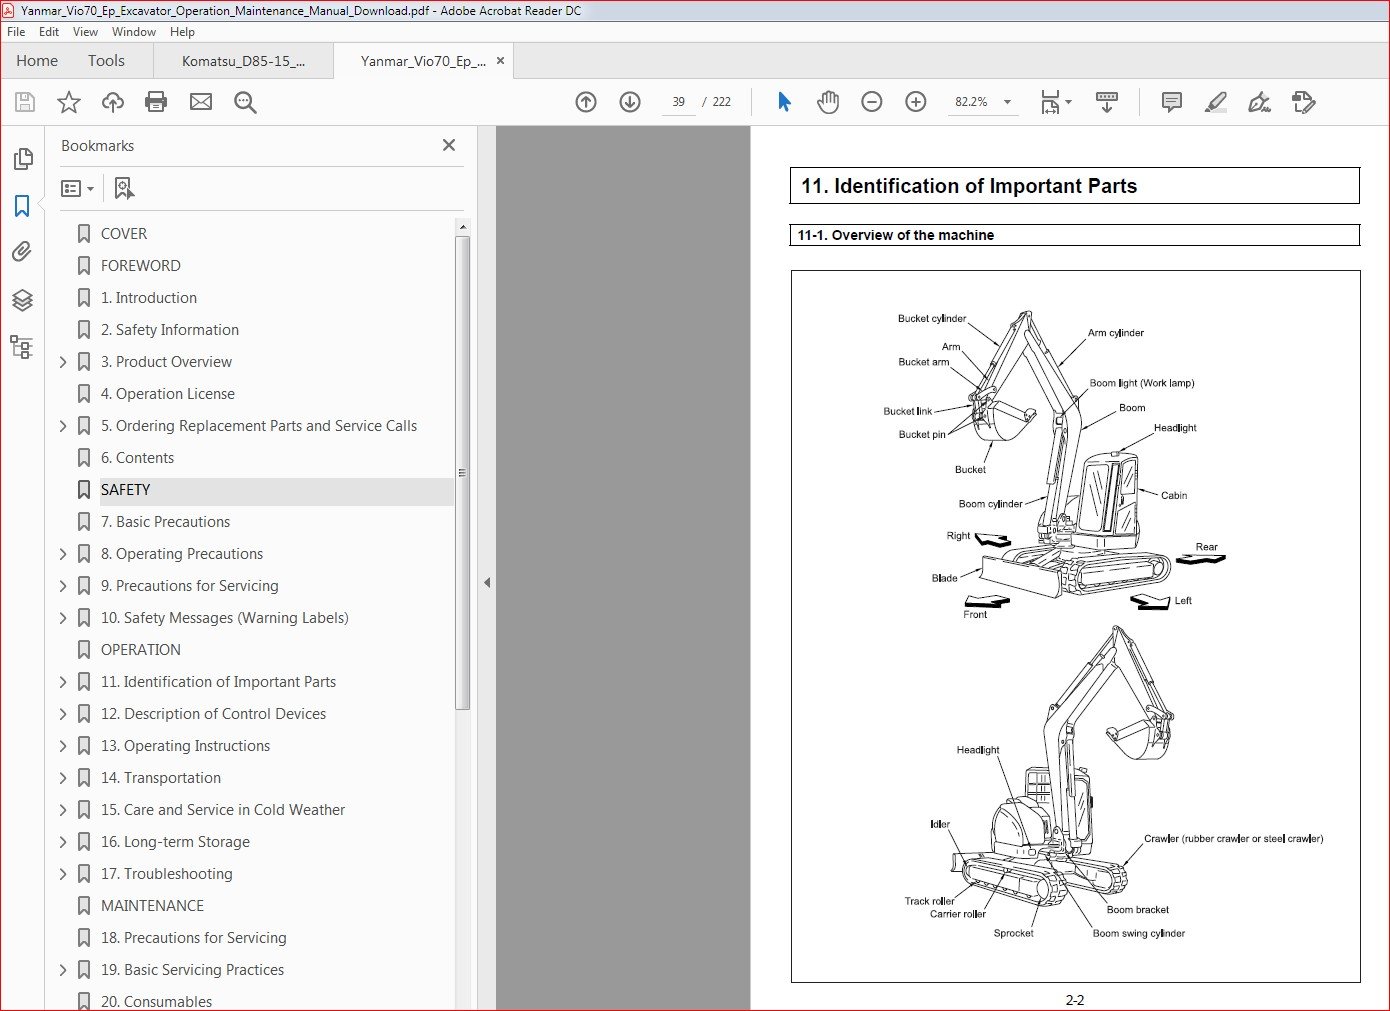The height and width of the screenshot is (1011, 1390).
Task: Select the SAFETY bookmark
Action: [x=126, y=490]
